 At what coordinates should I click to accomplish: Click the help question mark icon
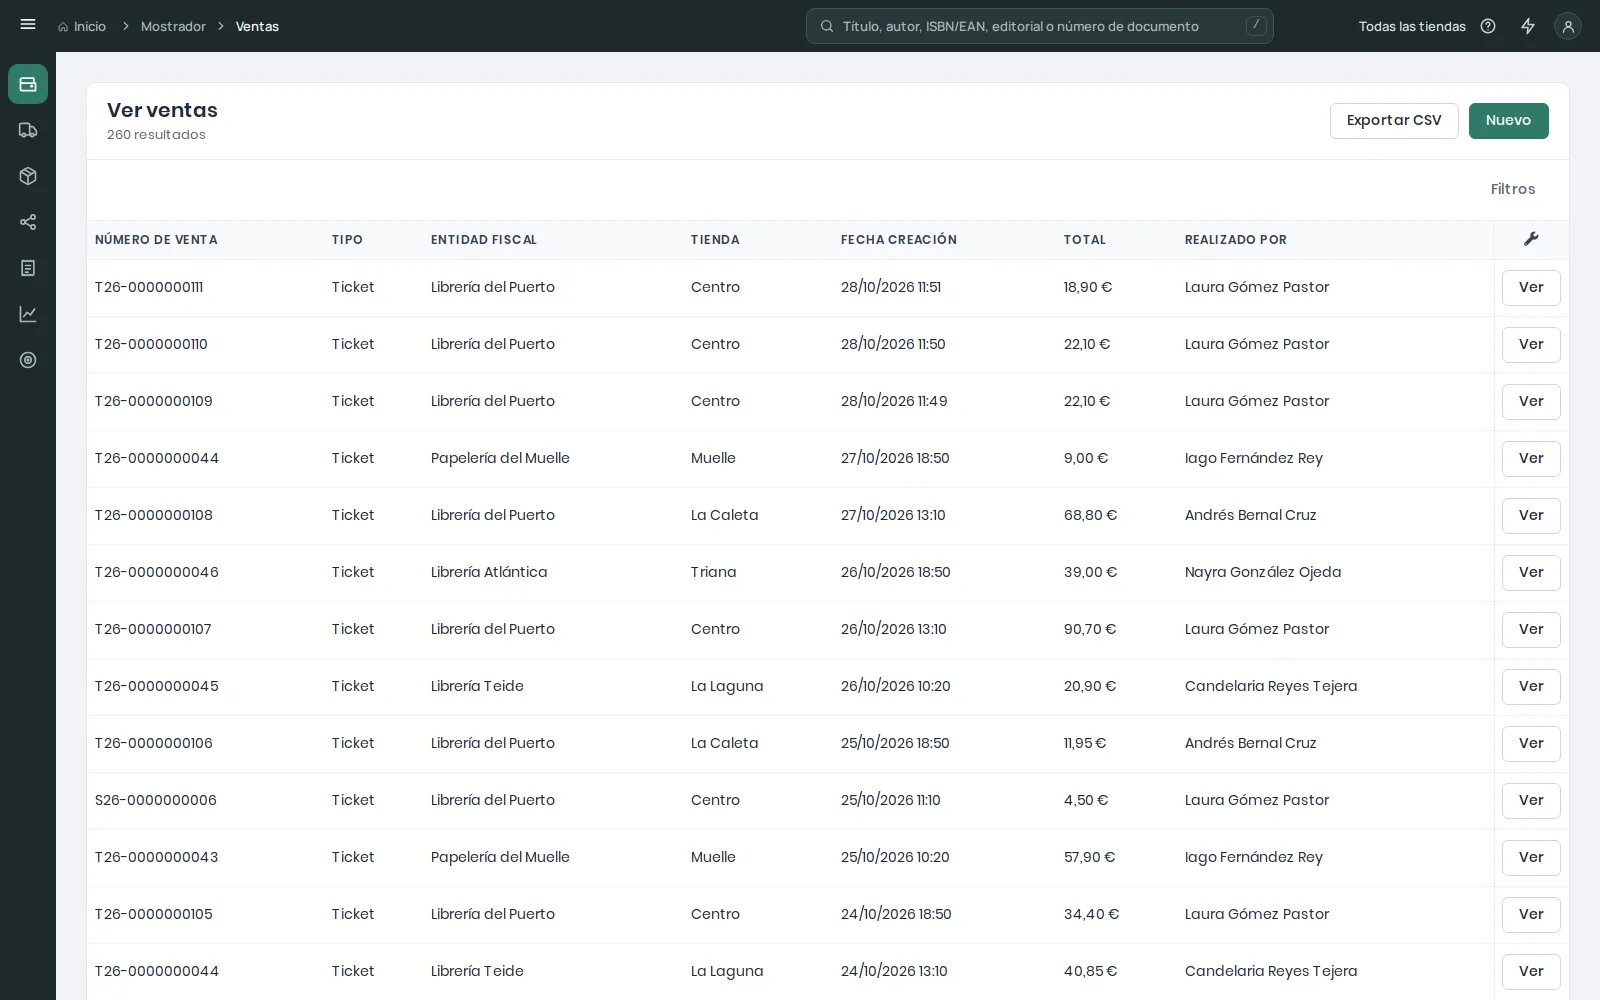click(1488, 26)
